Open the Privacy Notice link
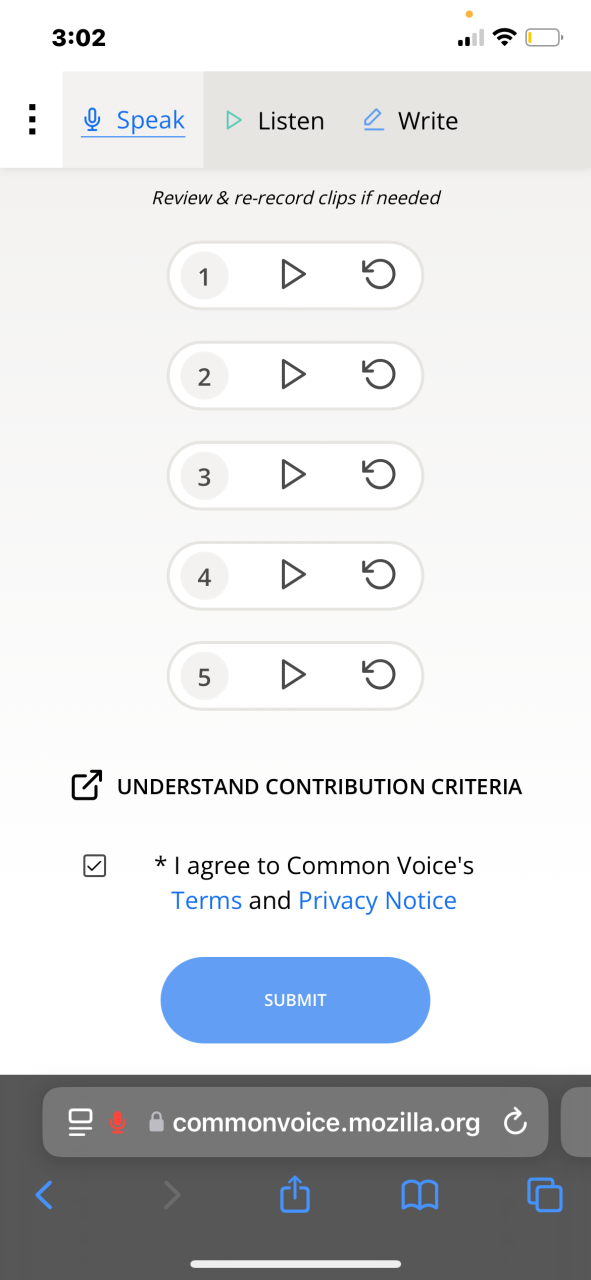Image resolution: width=591 pixels, height=1280 pixels. coord(378,900)
